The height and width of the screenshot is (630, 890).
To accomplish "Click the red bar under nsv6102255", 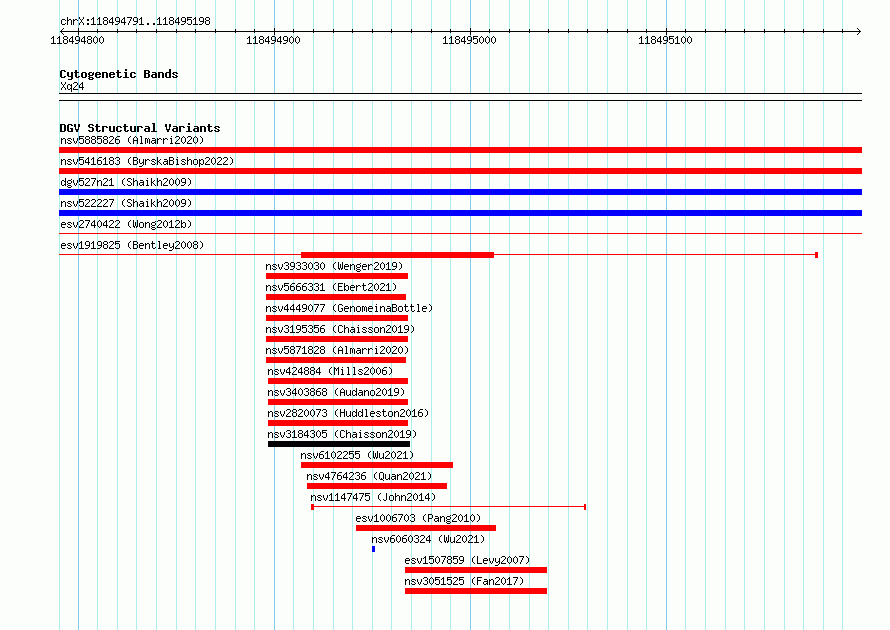I will [x=377, y=465].
